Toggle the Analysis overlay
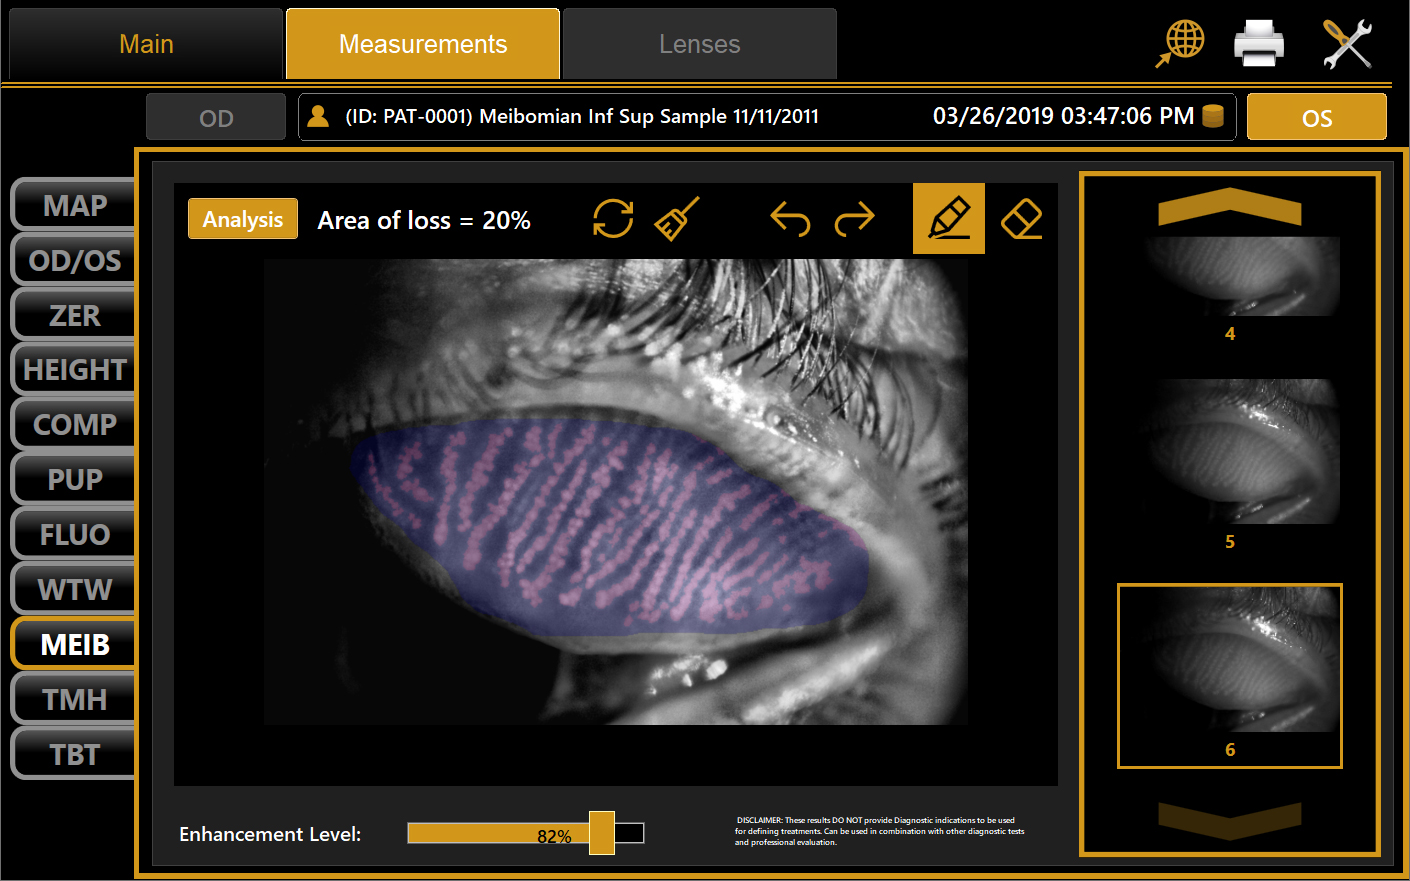 coord(242,218)
